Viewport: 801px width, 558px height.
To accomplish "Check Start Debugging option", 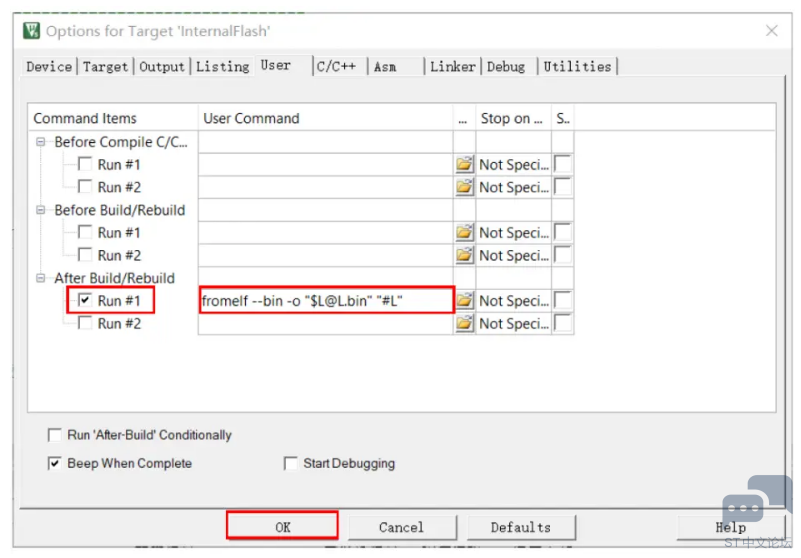I will click(290, 463).
